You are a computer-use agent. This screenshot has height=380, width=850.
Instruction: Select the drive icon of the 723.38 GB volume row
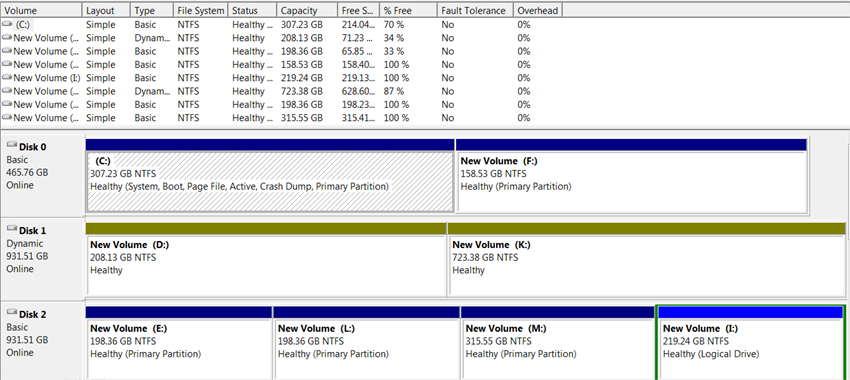pos(7,91)
